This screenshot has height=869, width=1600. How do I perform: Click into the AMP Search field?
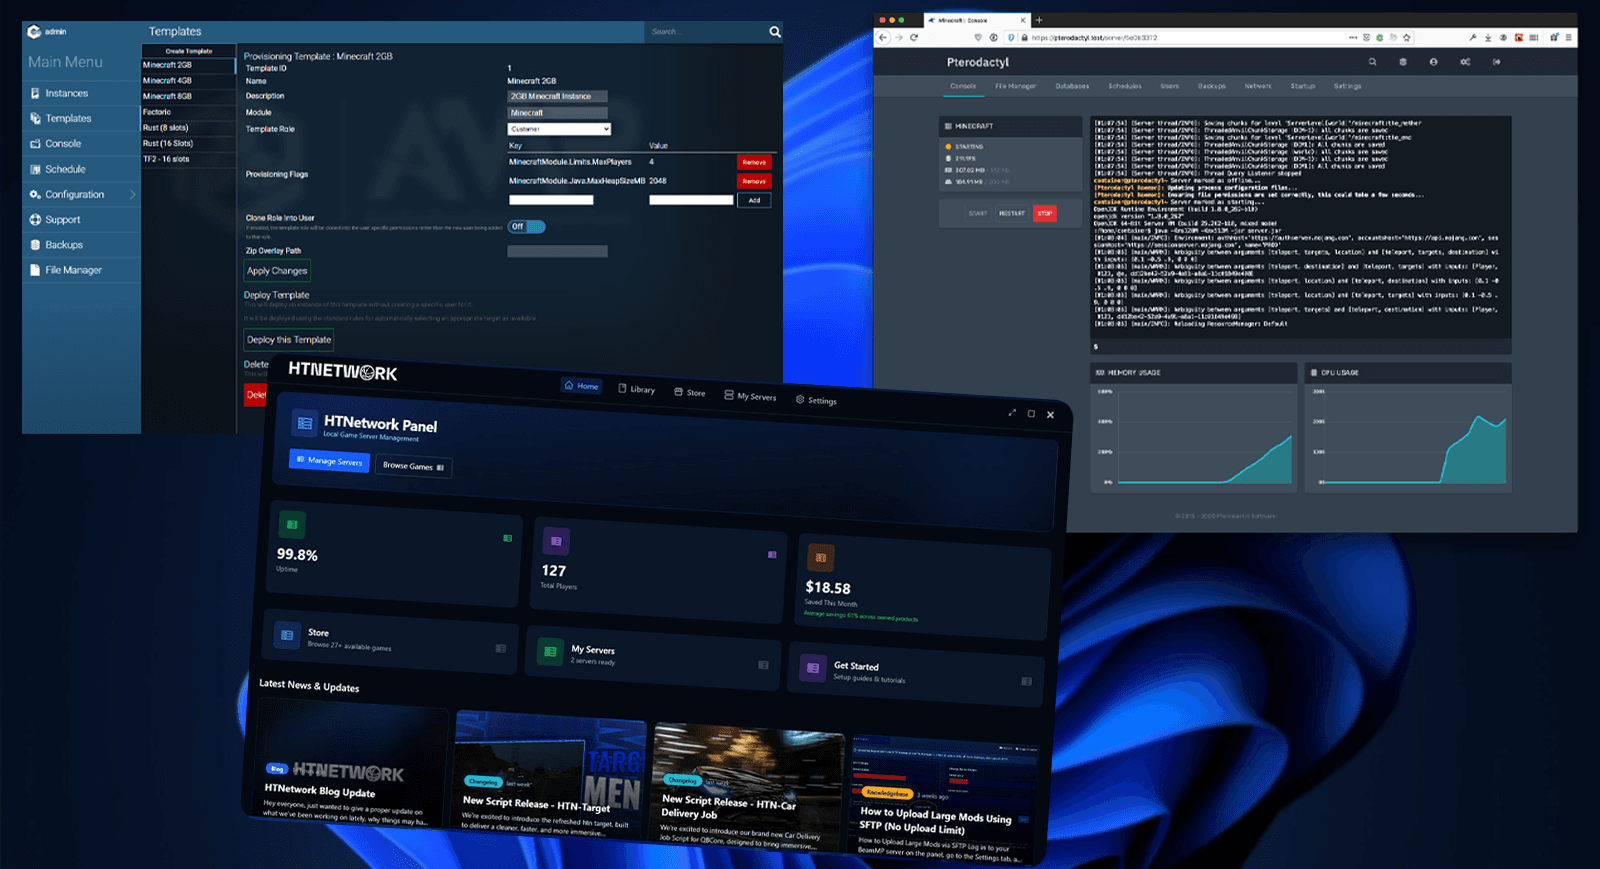tap(705, 32)
